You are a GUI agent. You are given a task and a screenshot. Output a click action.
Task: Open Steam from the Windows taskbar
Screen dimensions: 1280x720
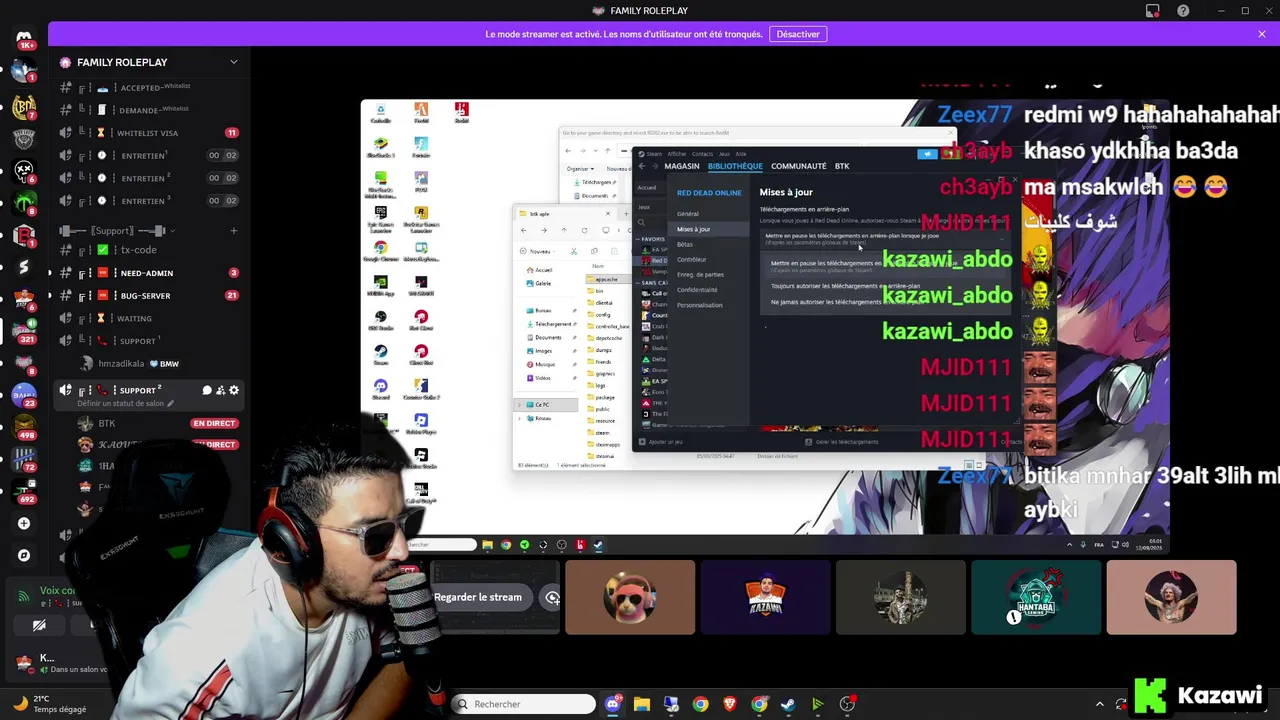tap(789, 704)
